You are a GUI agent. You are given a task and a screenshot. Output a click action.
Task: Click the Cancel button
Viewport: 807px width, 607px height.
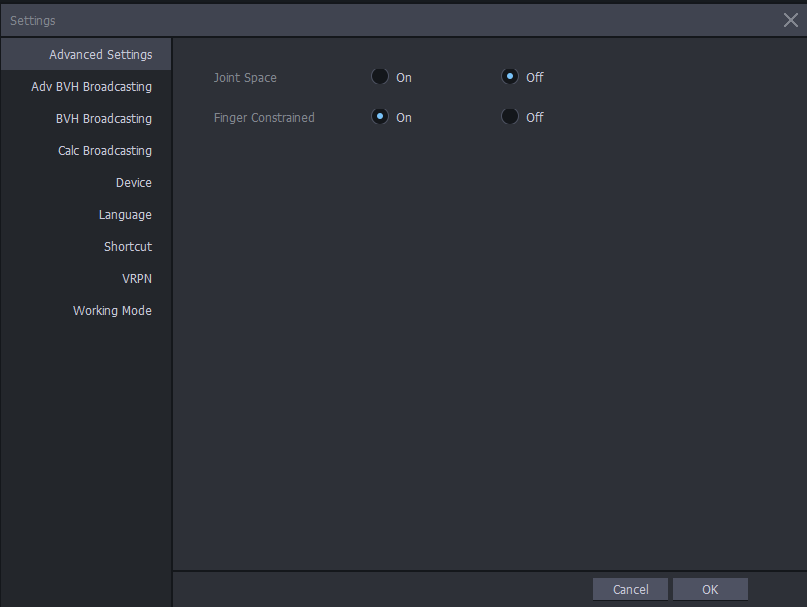[630, 589]
